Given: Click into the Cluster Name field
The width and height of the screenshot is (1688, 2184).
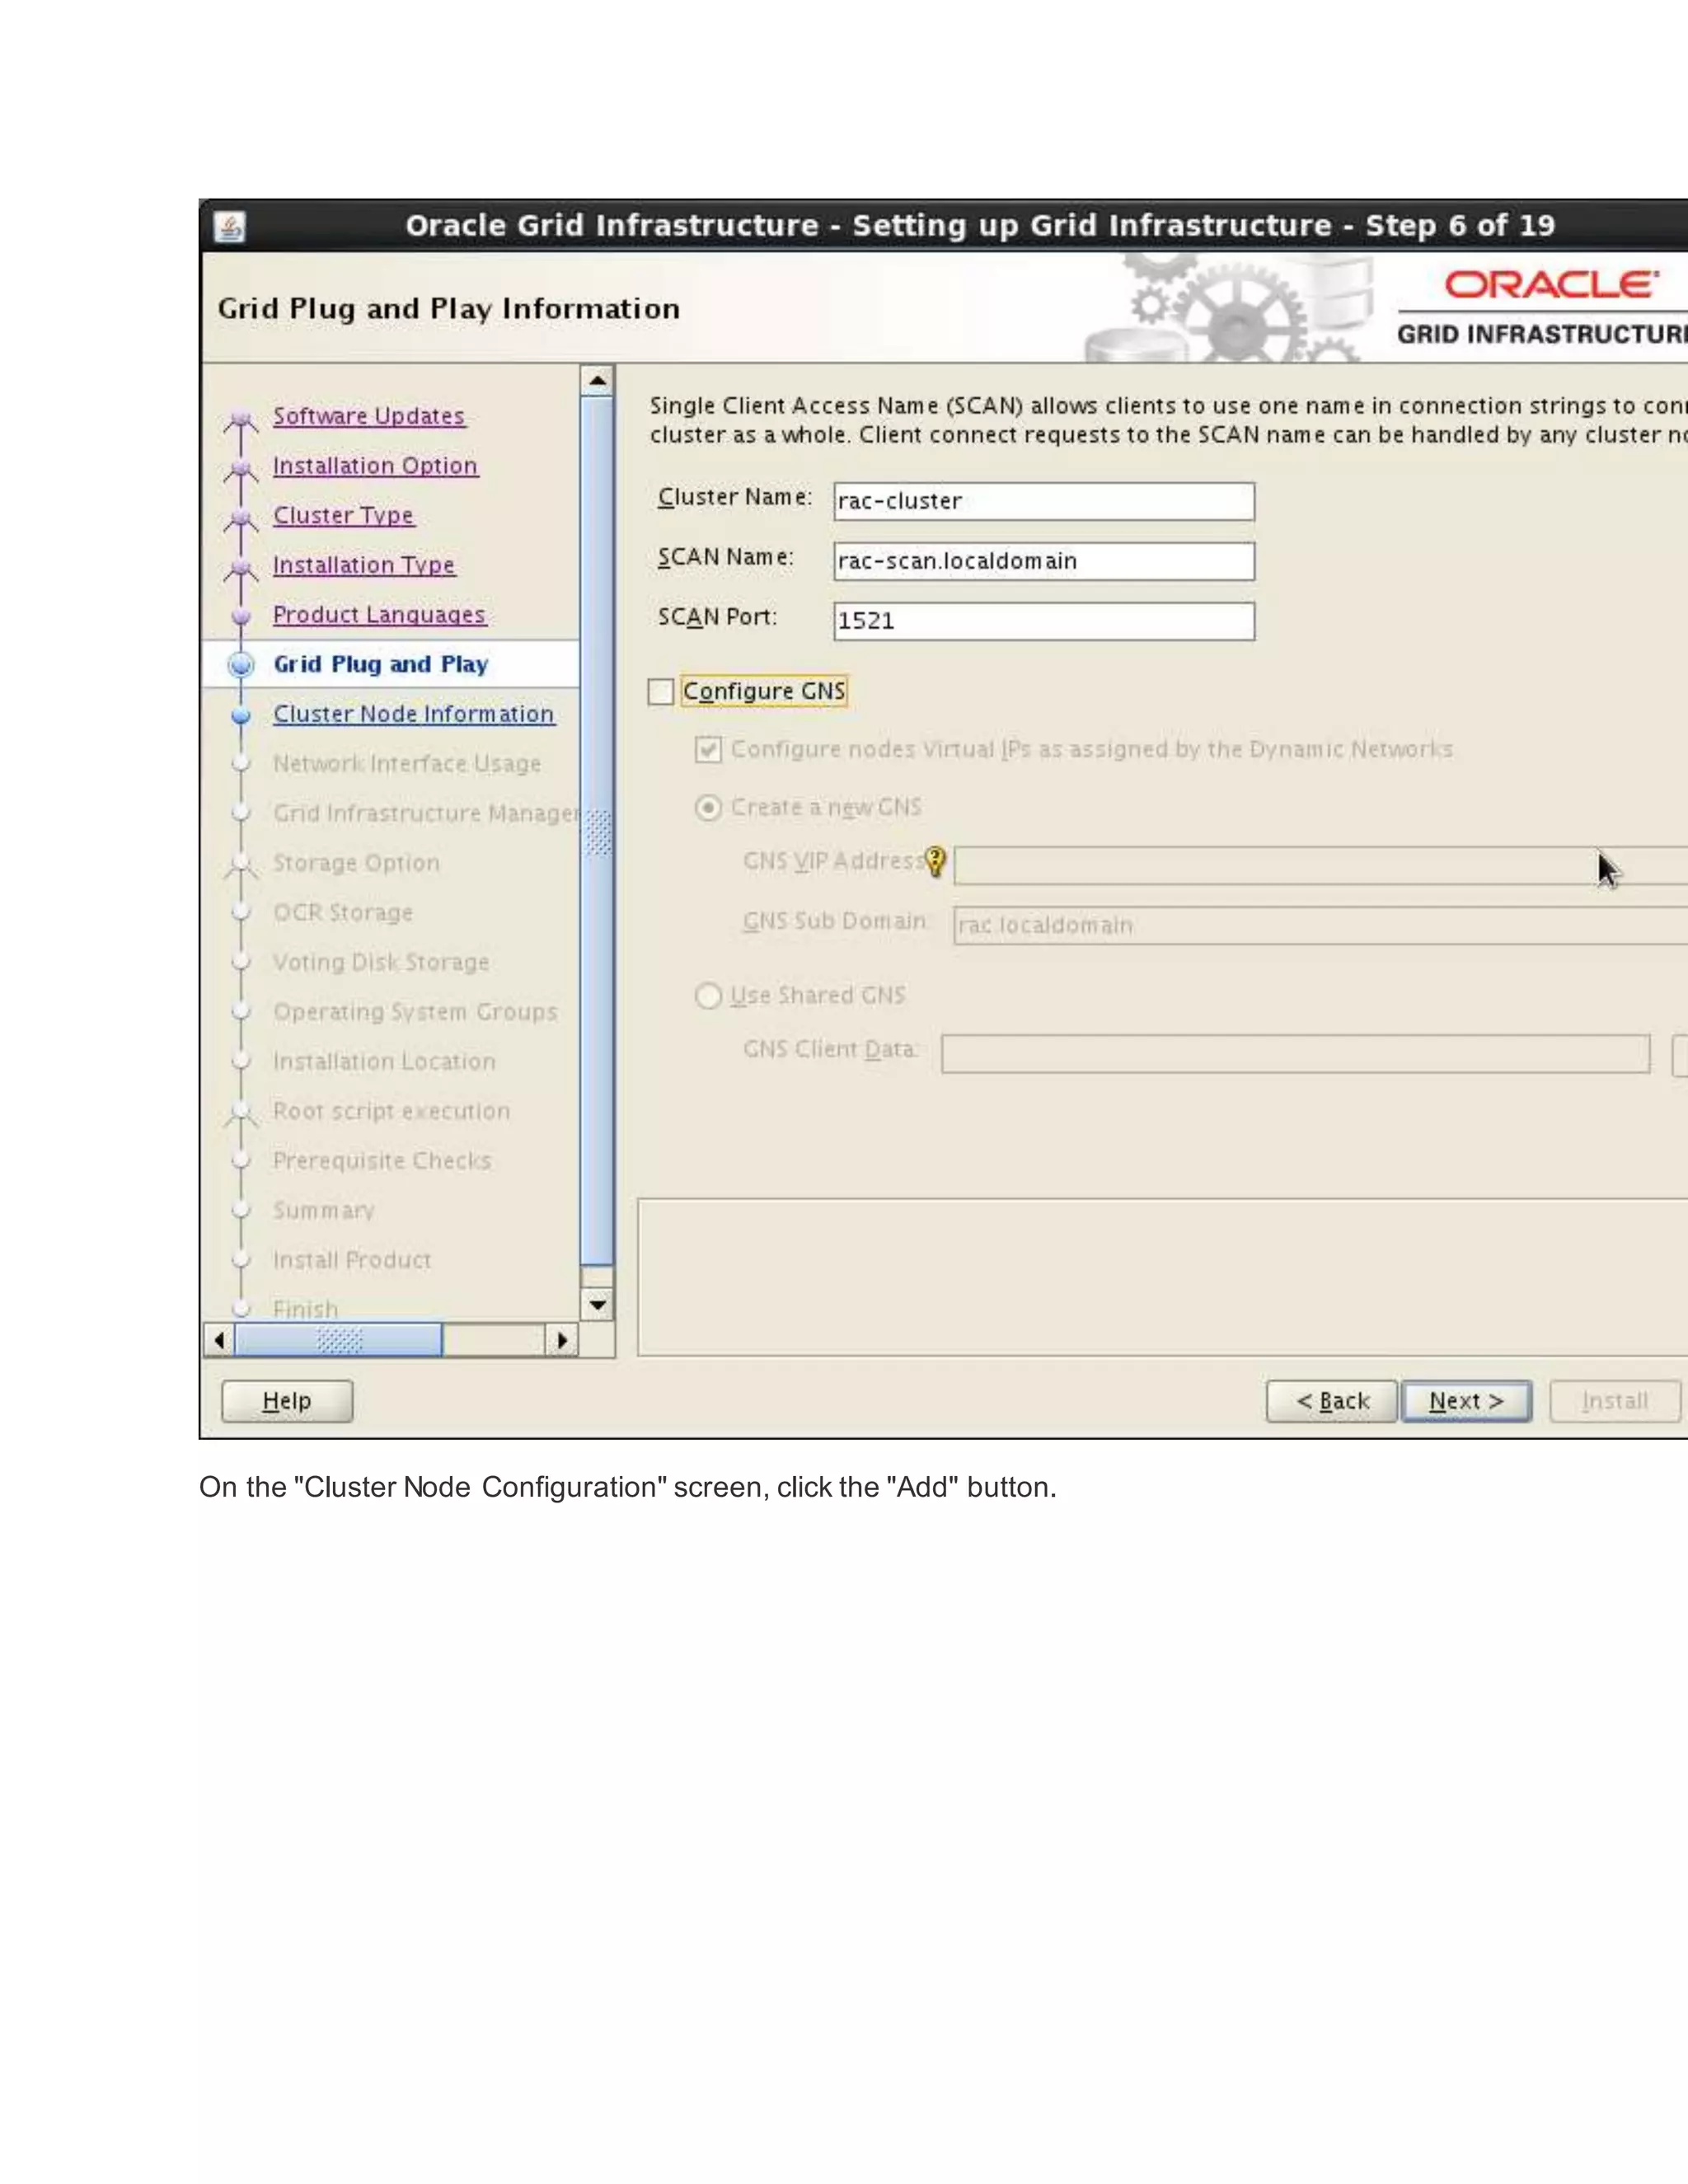Looking at the screenshot, I should tap(1044, 501).
